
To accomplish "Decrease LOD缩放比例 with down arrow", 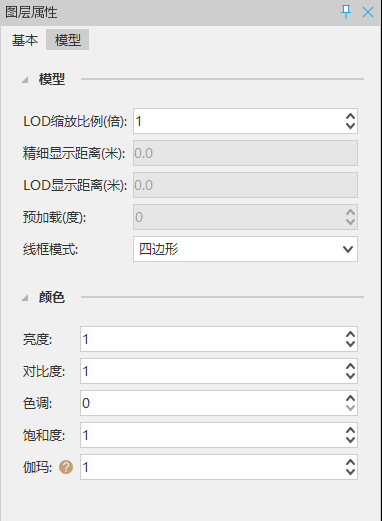I will pos(350,126).
